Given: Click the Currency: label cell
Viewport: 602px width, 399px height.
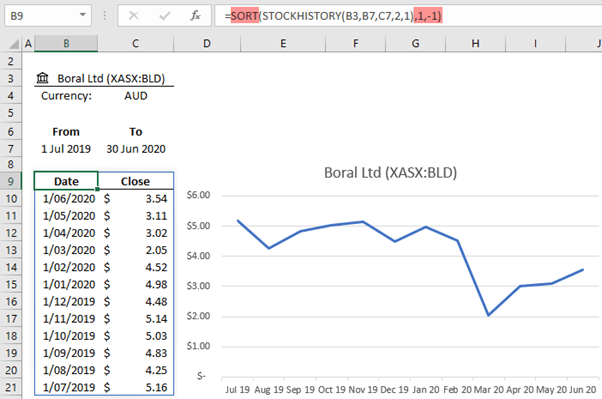Looking at the screenshot, I should (66, 96).
